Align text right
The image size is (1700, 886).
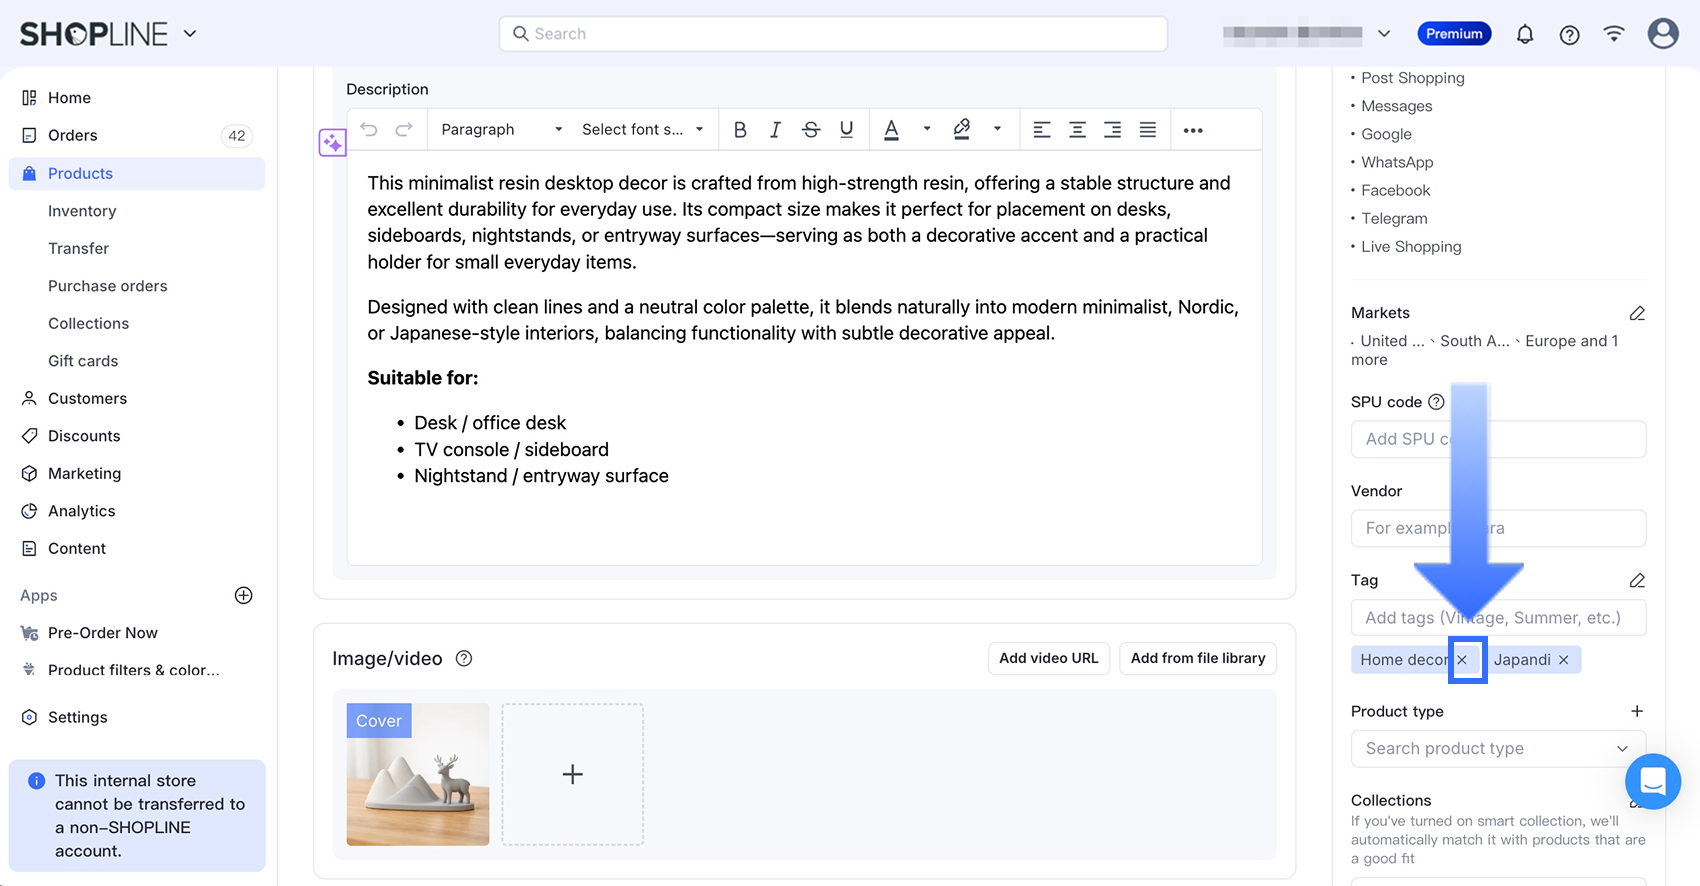click(1112, 130)
